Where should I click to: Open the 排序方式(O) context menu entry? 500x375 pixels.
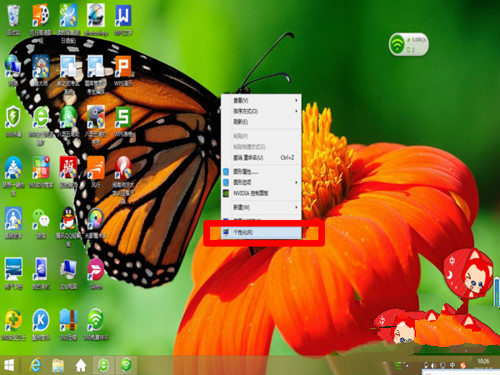(x=261, y=111)
